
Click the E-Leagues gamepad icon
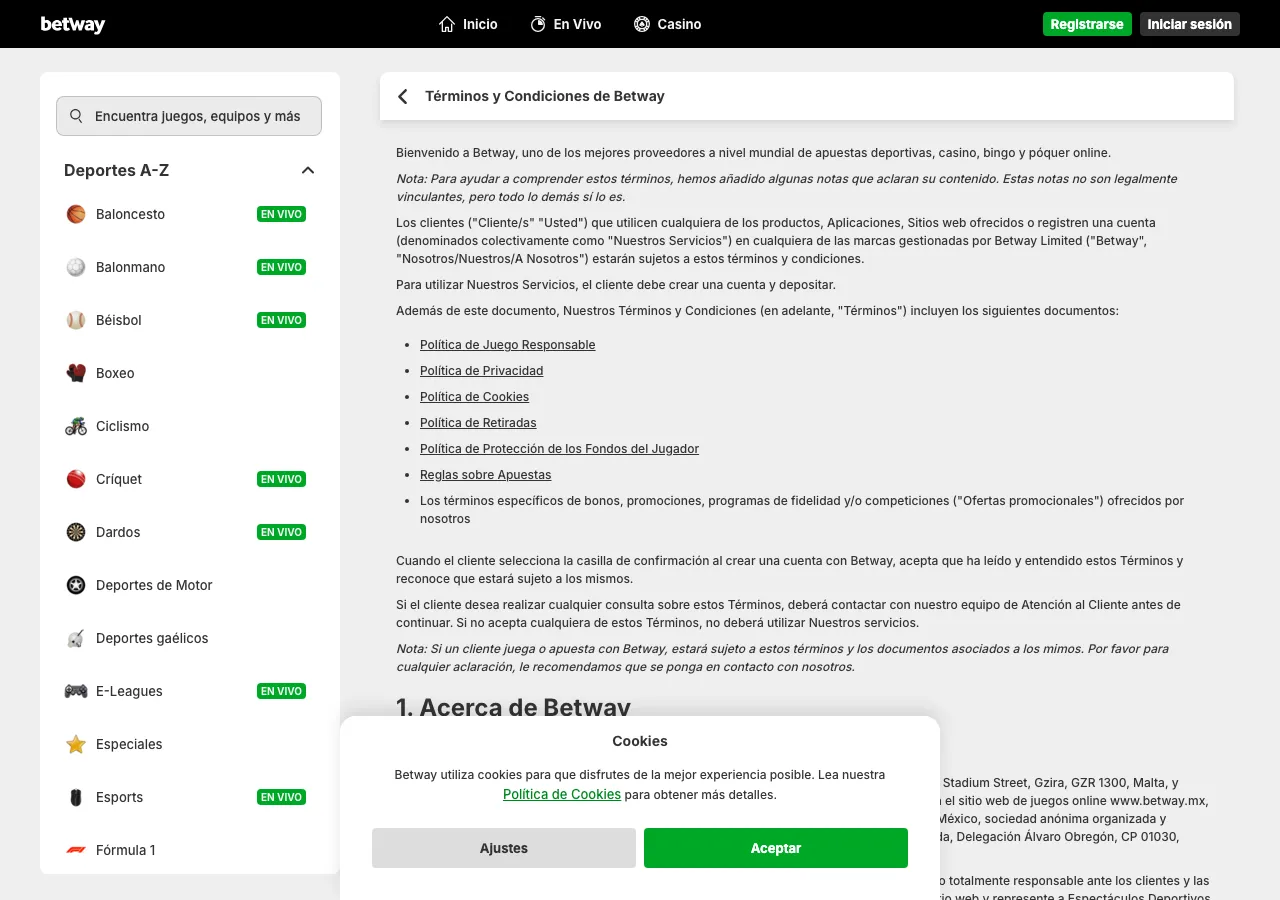(x=76, y=691)
